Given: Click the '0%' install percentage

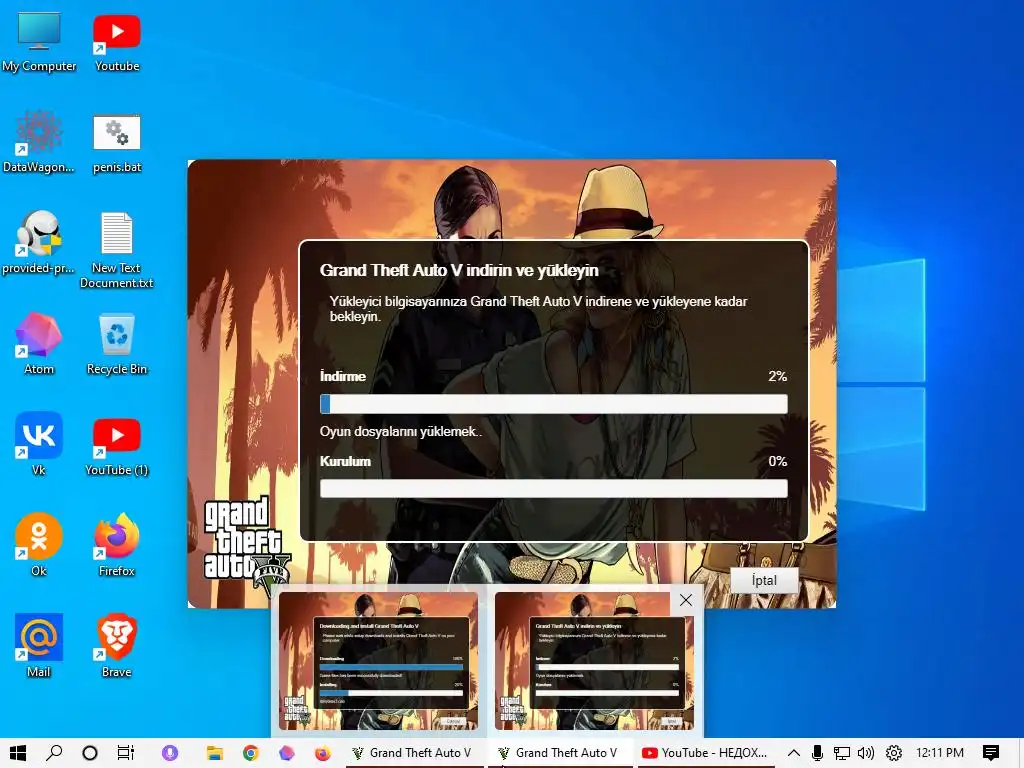Looking at the screenshot, I should [777, 461].
